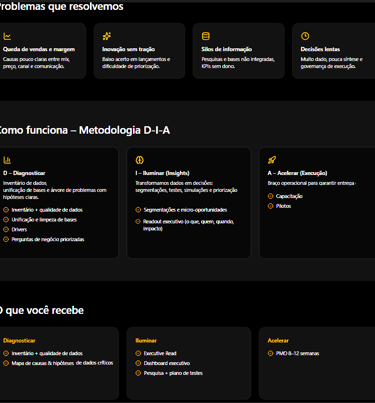Click the clock icon above Decisões lentas
The width and height of the screenshot is (375, 403).
click(305, 36)
